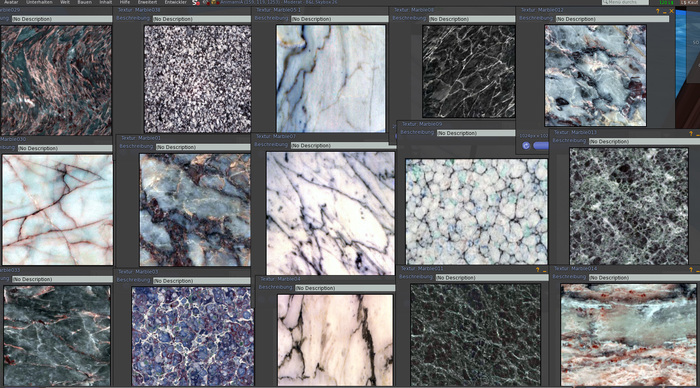The image size is (700, 388).
Task: Open the Erweitert menu
Action: (147, 2)
